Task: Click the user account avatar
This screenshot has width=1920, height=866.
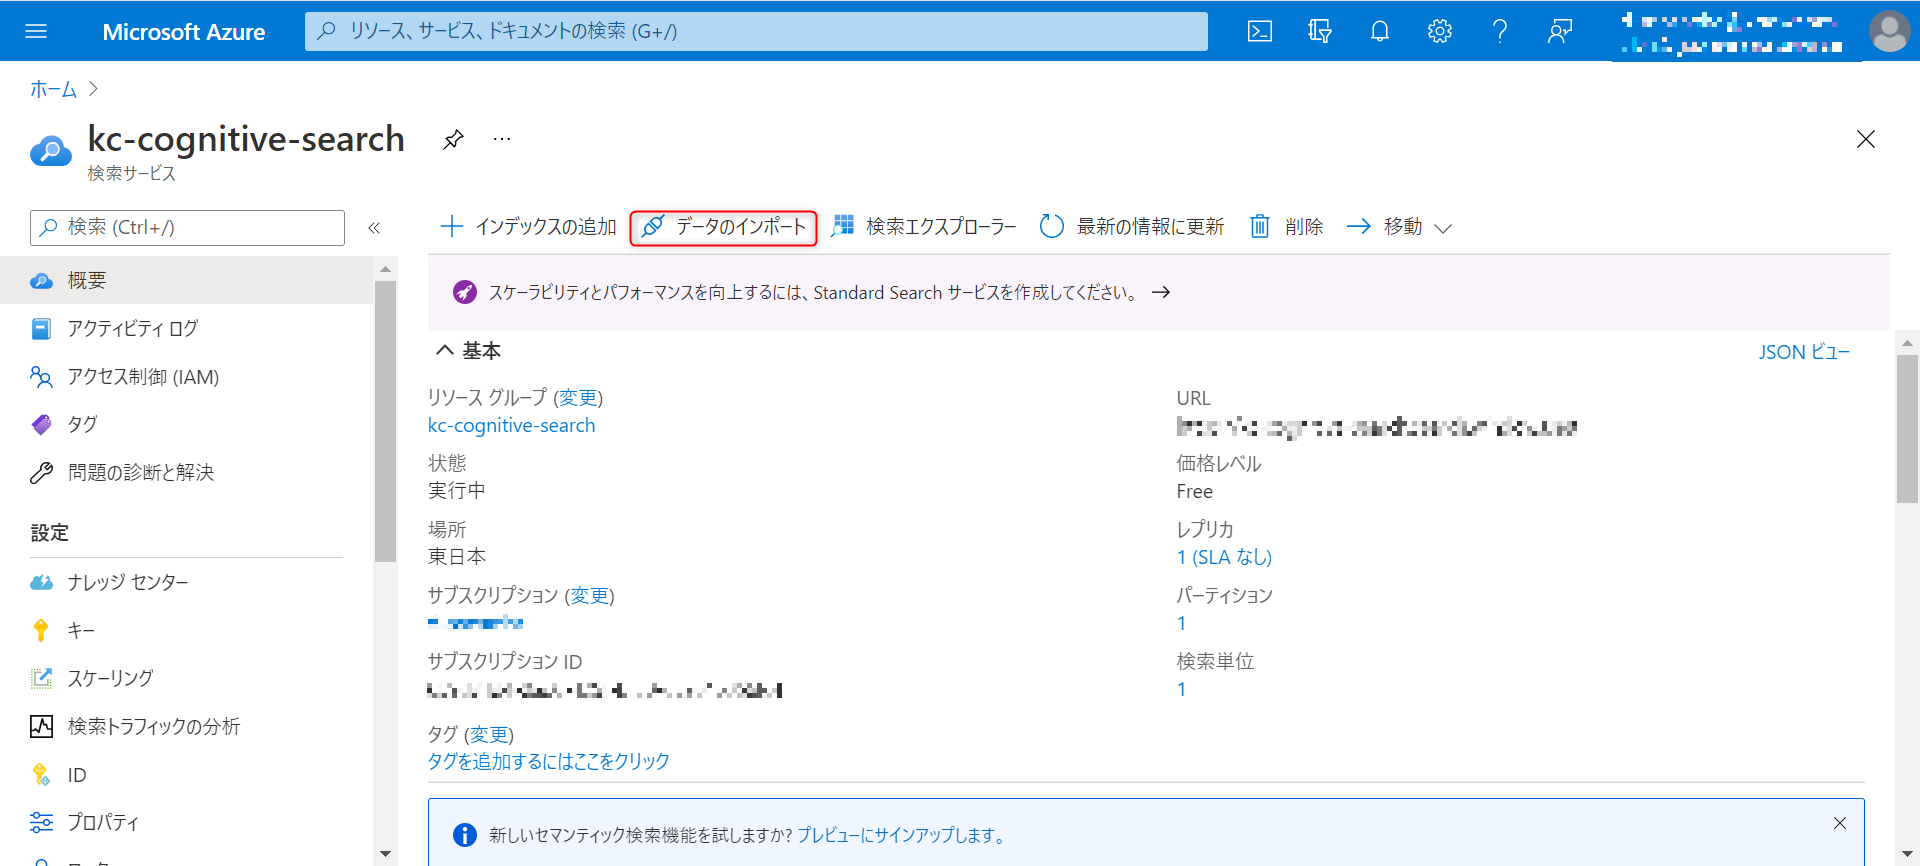Action: pos(1889,31)
